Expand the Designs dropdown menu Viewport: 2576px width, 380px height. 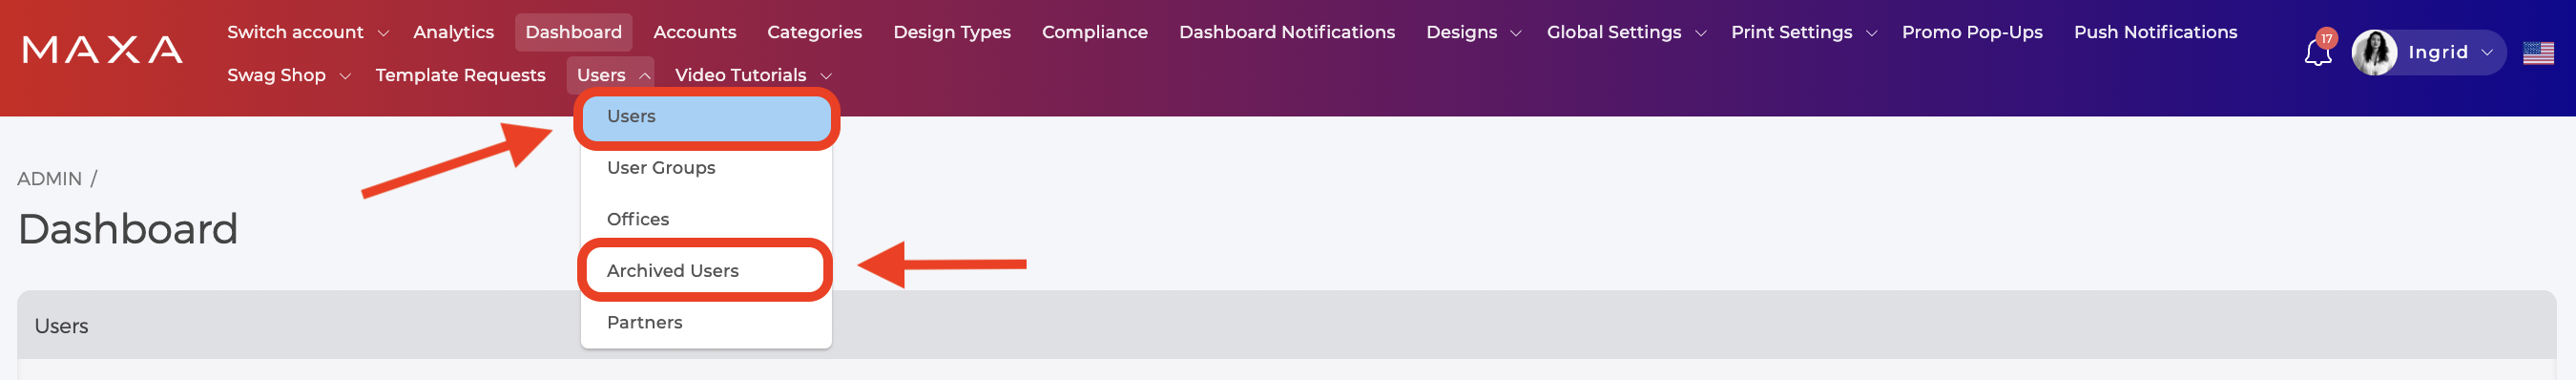click(1472, 32)
